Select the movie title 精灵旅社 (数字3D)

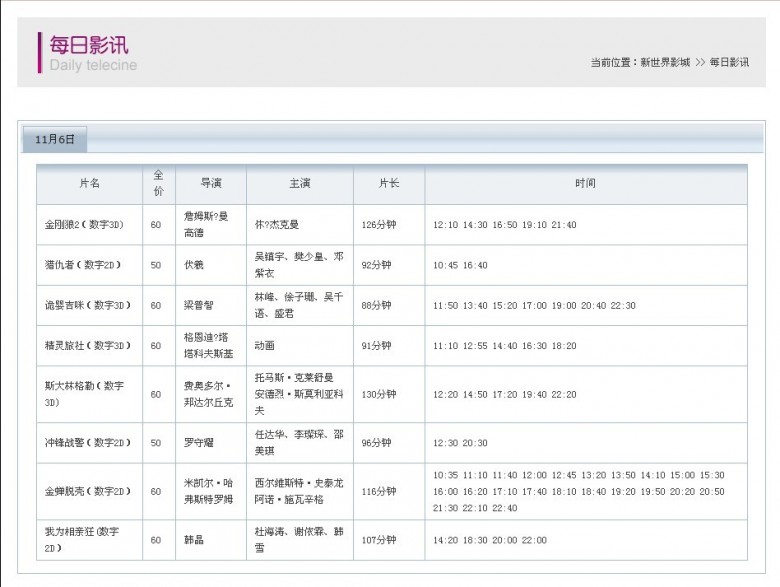point(88,345)
